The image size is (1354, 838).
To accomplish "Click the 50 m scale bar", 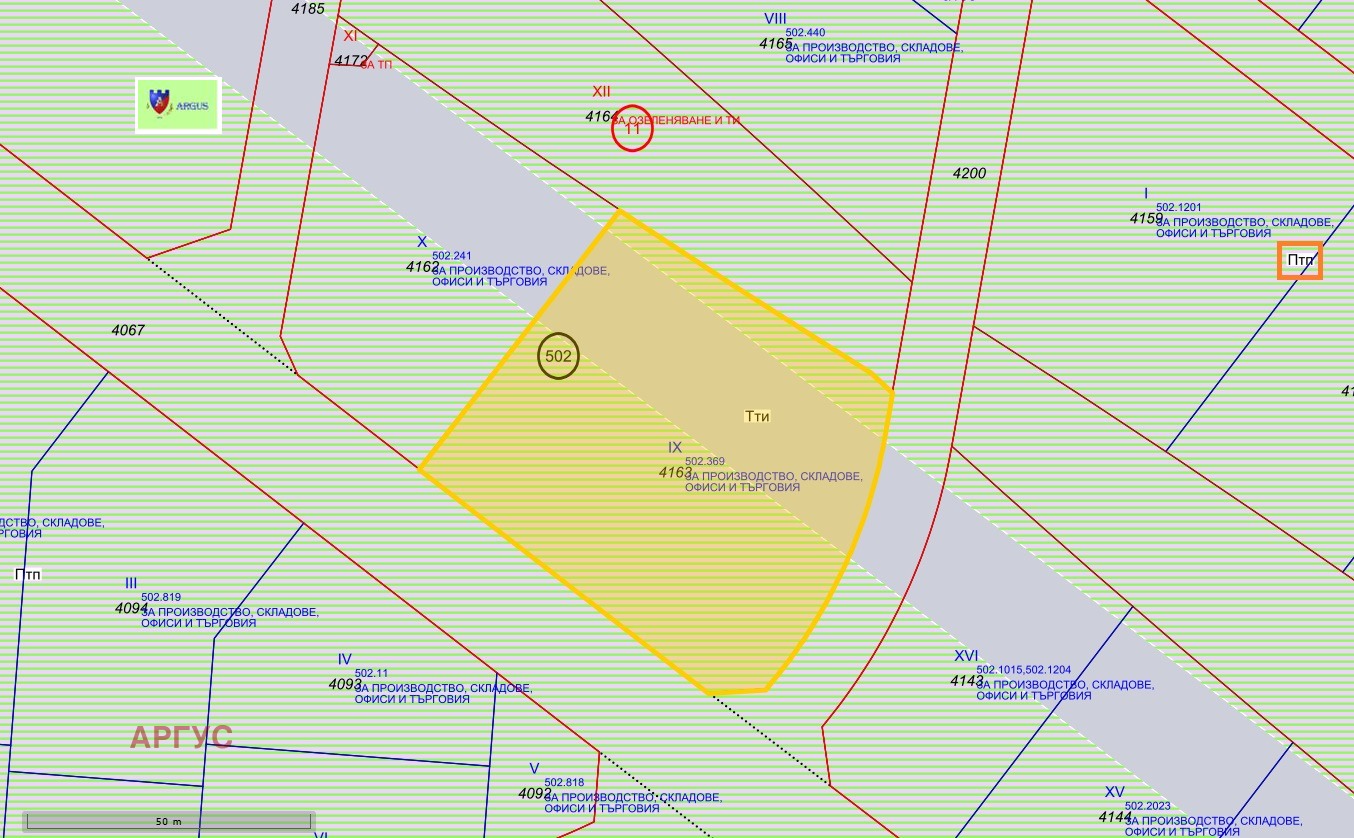I will pyautogui.click(x=169, y=821).
